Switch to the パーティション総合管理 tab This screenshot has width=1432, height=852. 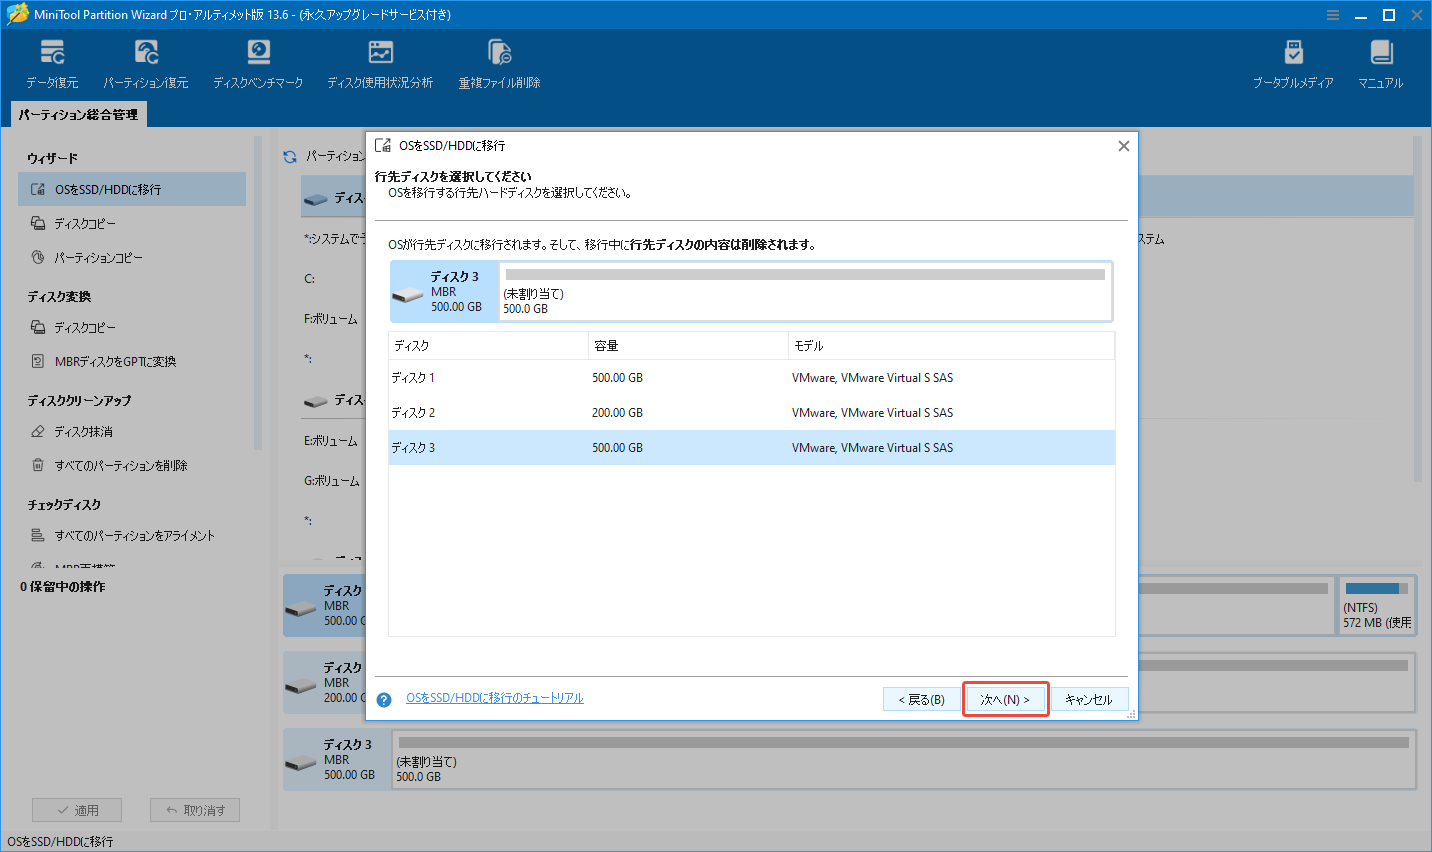(x=78, y=114)
